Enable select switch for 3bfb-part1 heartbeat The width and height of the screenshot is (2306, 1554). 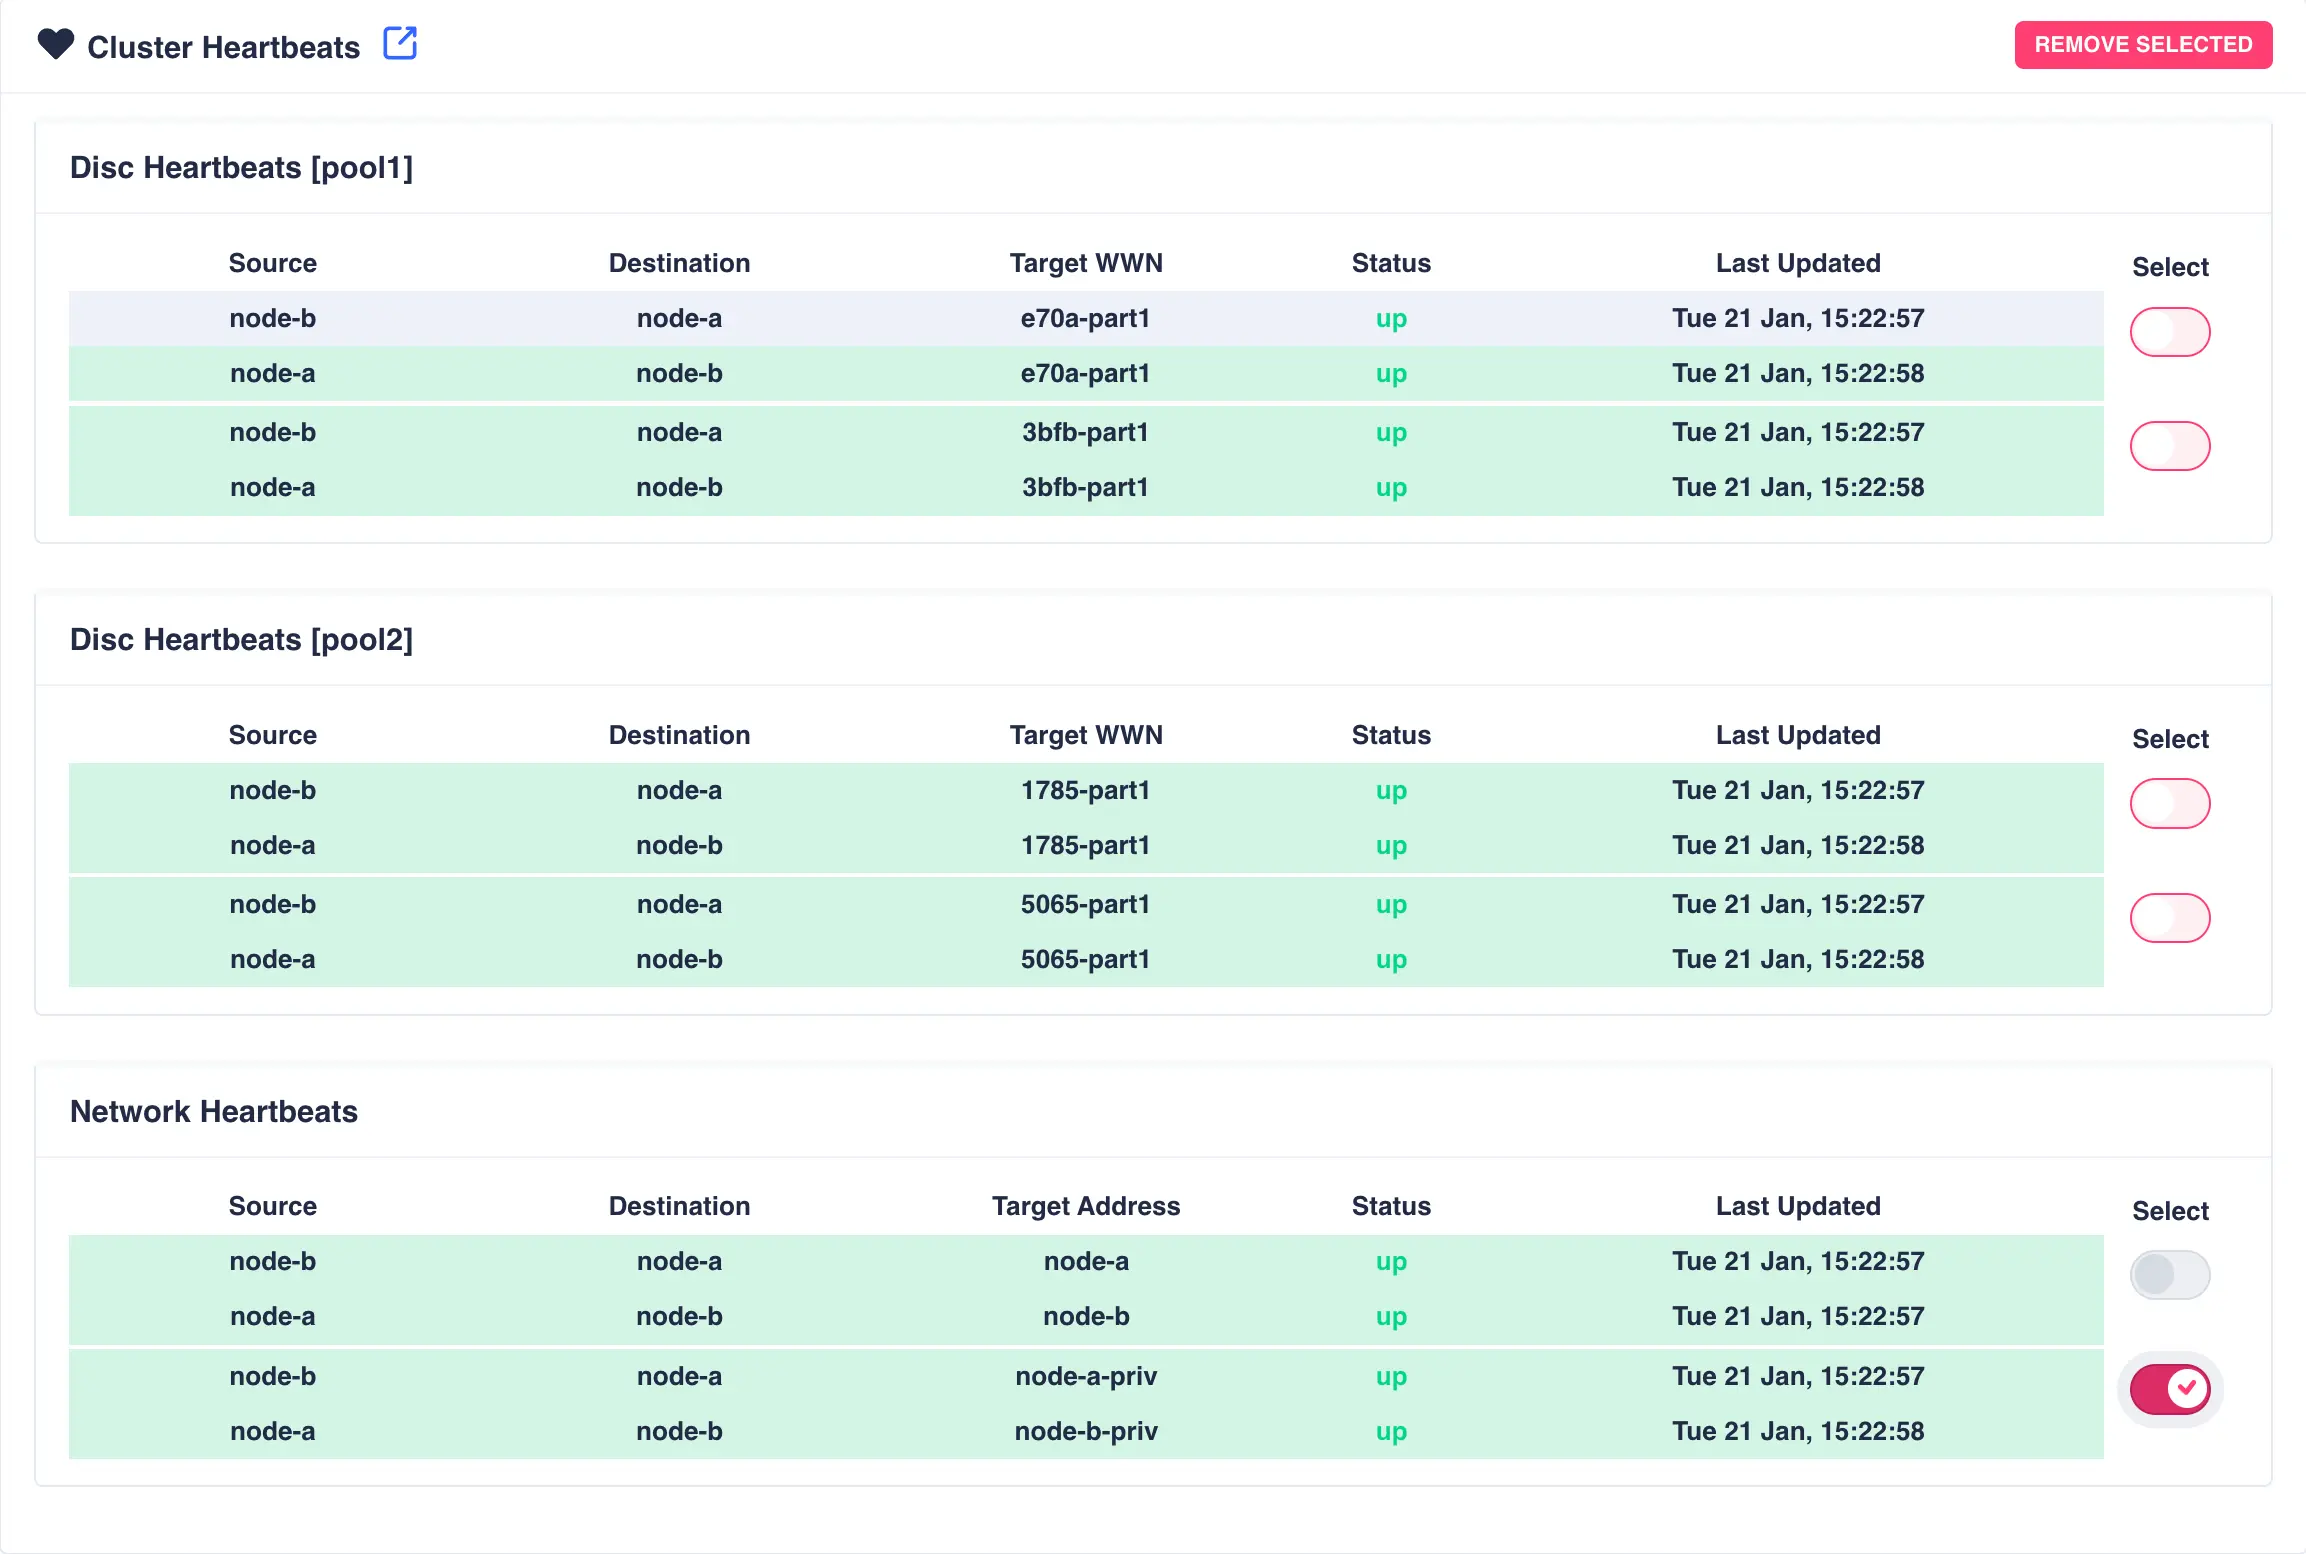2169,446
